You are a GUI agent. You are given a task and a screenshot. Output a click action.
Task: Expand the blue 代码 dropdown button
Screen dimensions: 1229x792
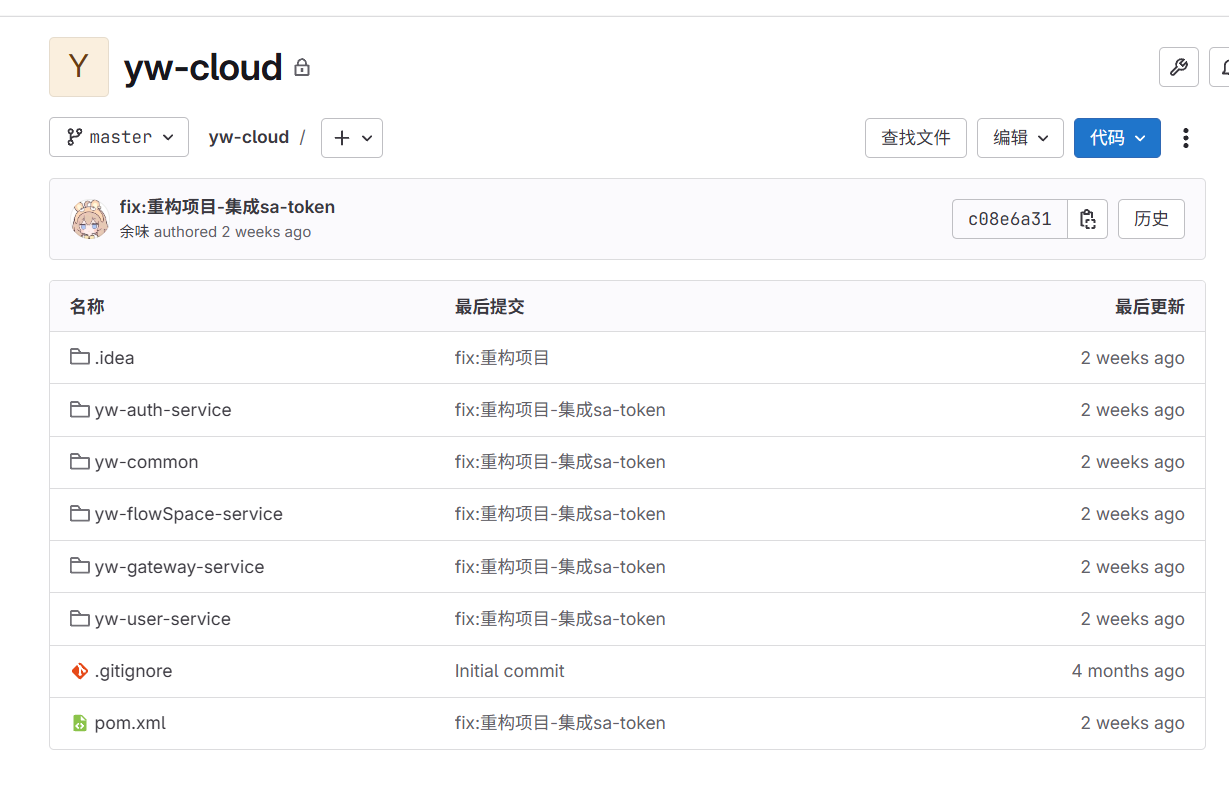[x=1117, y=138]
